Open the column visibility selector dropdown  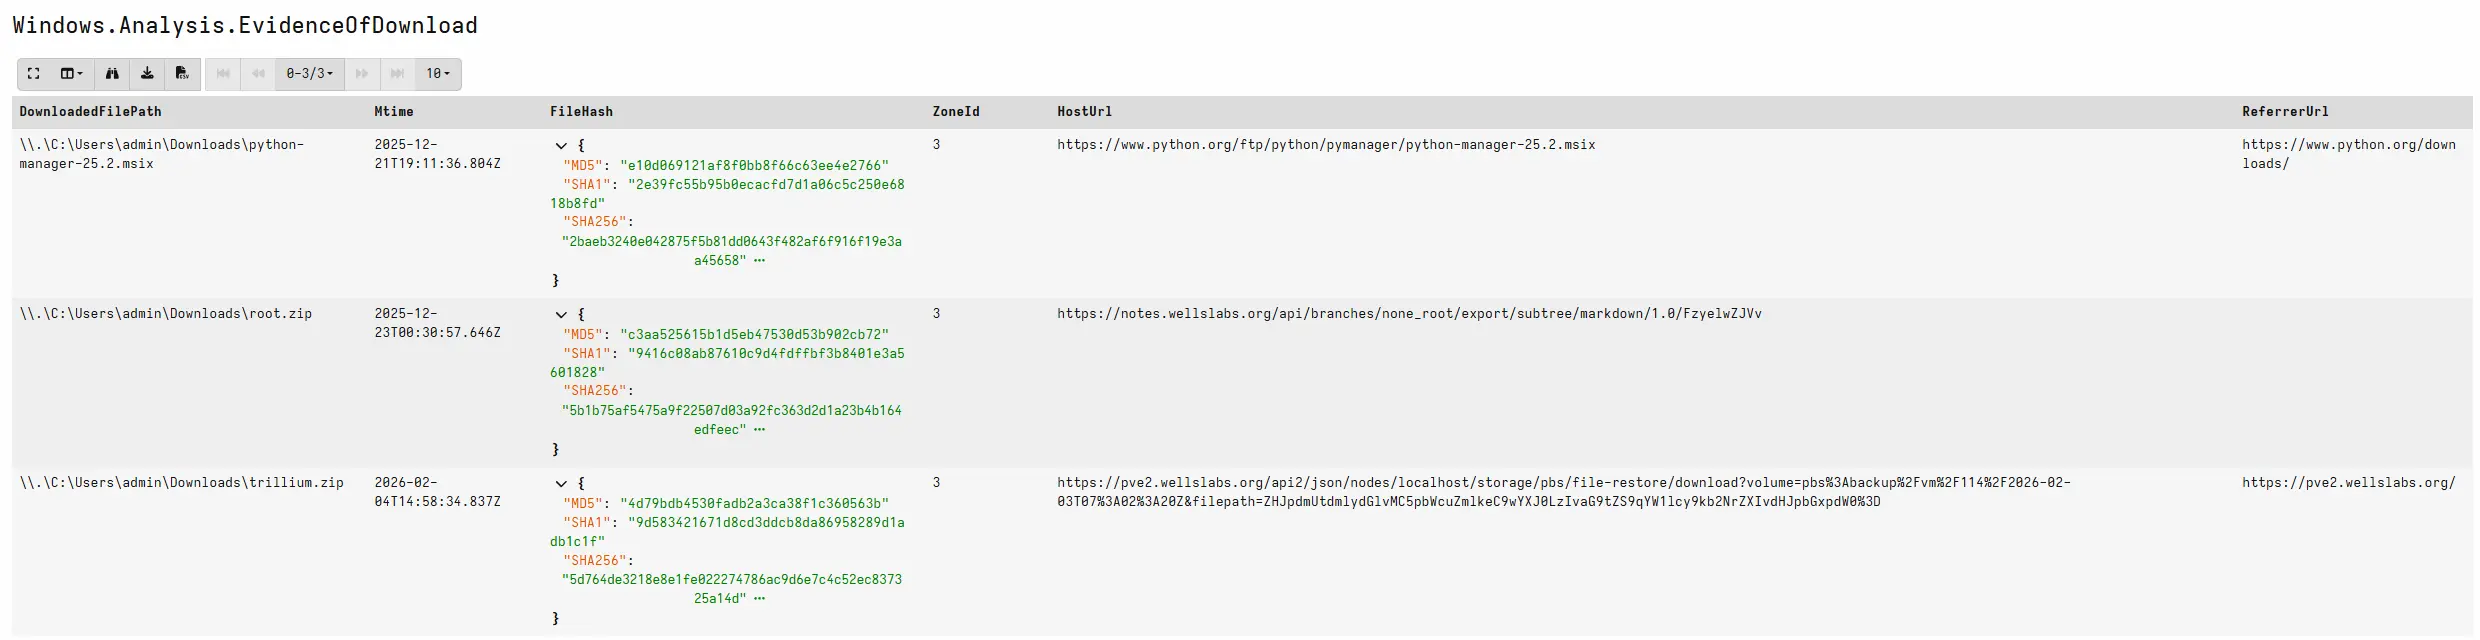tap(72, 74)
